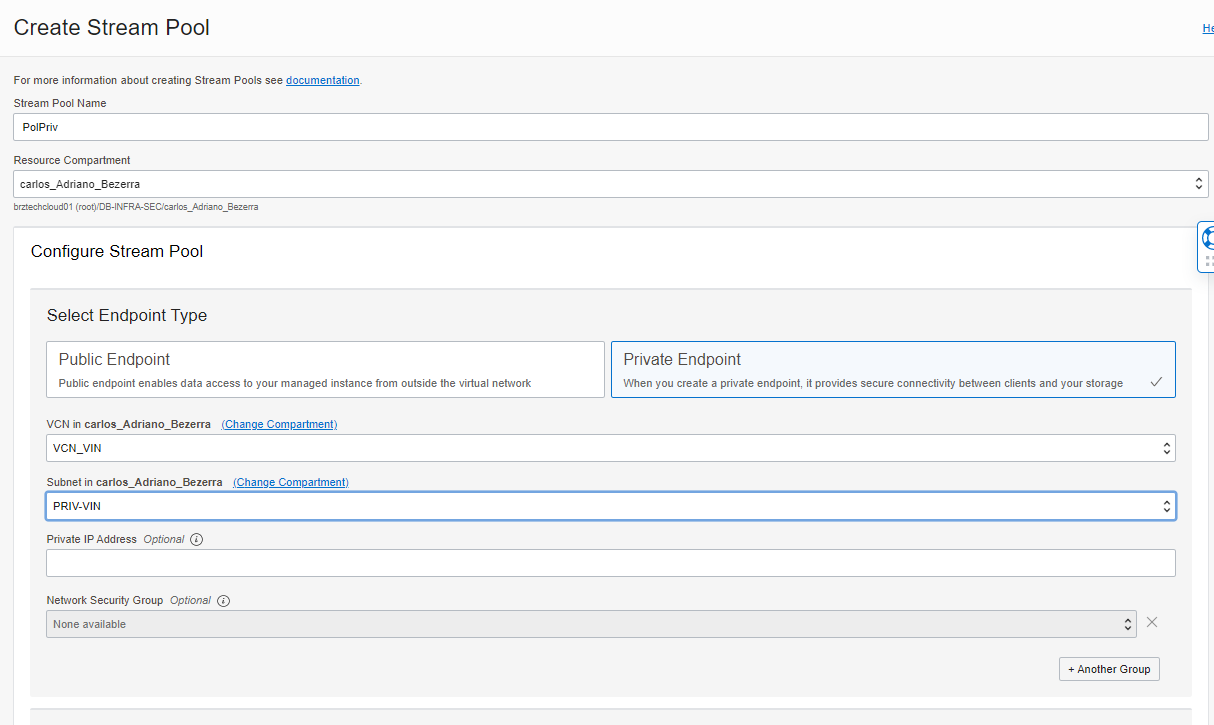Click the Network Security Group info icon
The height and width of the screenshot is (725, 1214).
tap(223, 601)
